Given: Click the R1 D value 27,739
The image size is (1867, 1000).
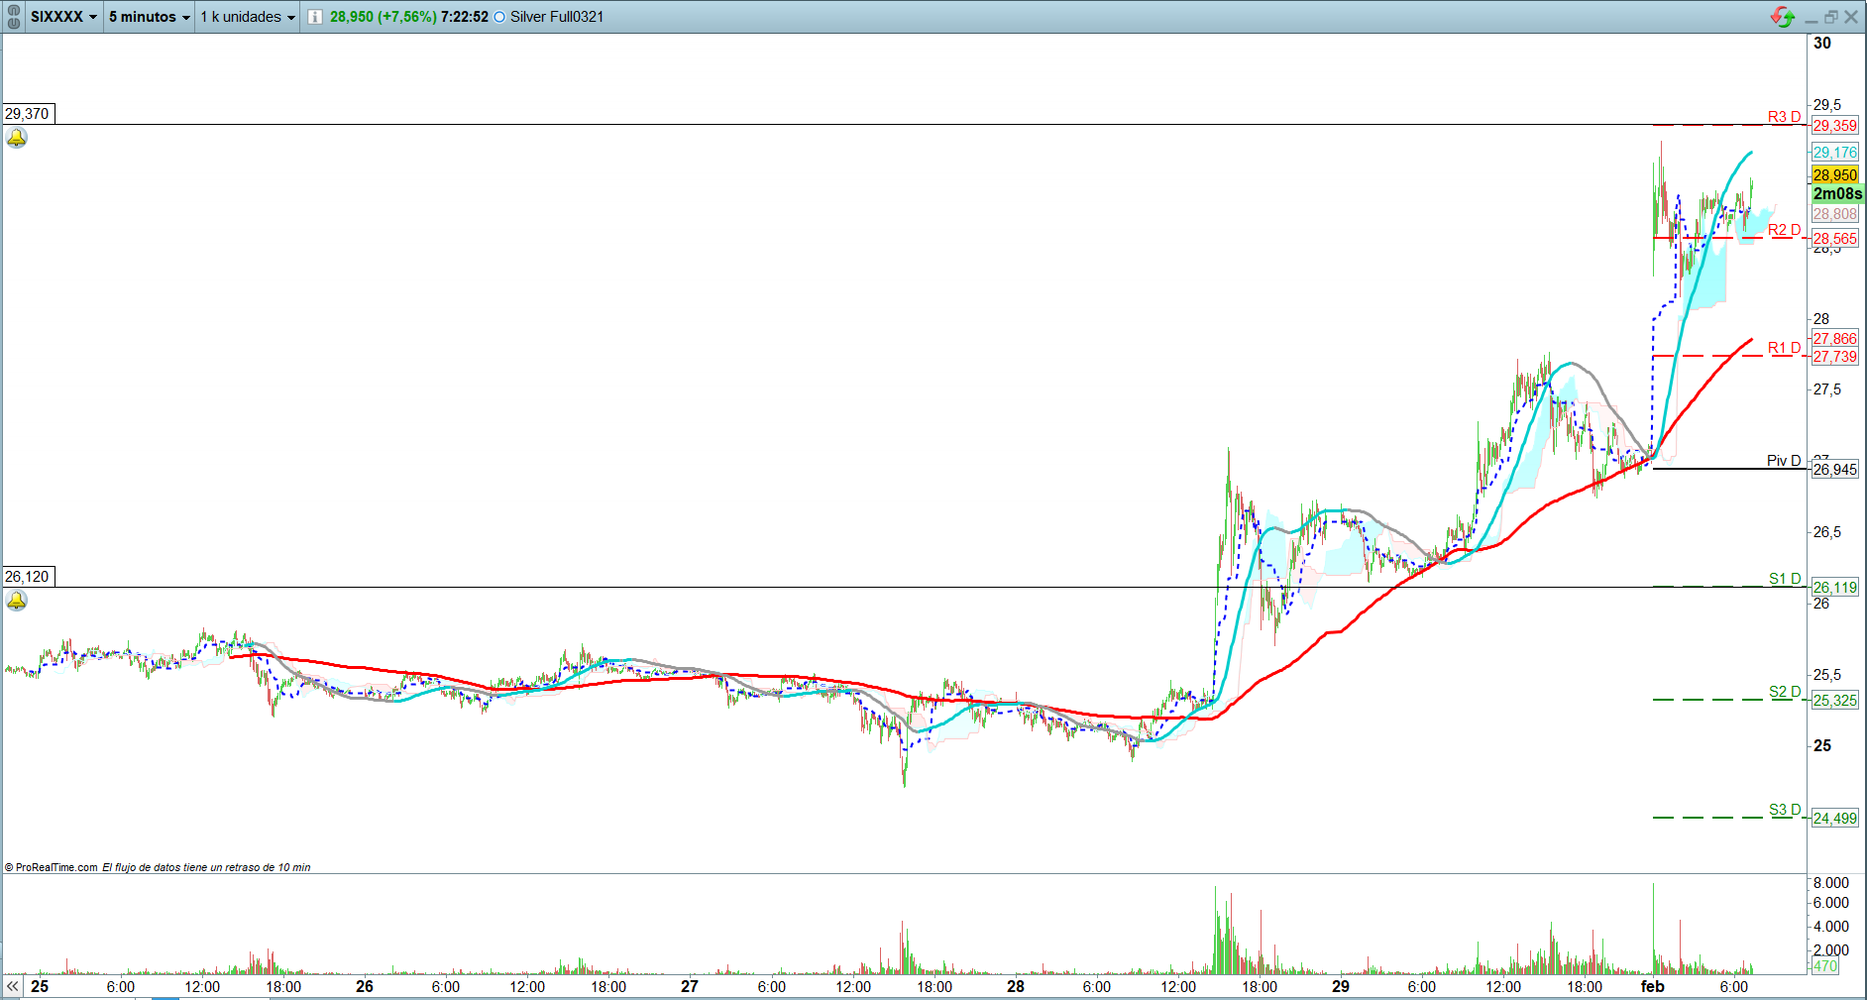Looking at the screenshot, I should click(1835, 357).
